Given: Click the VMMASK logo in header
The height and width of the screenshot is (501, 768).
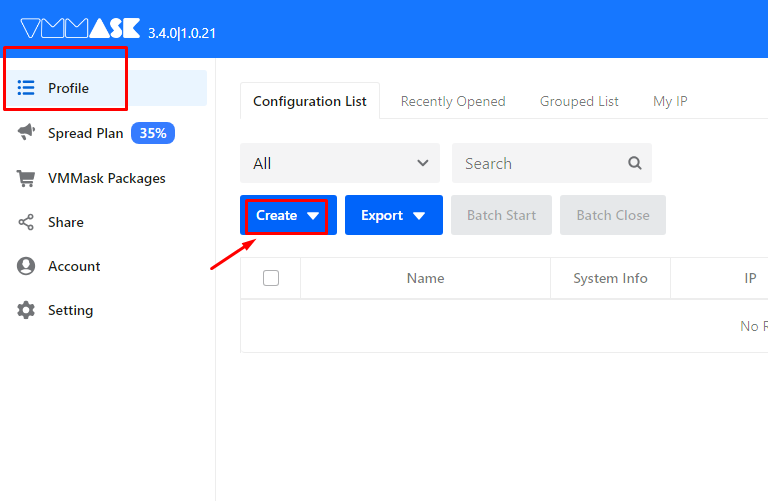Looking at the screenshot, I should pyautogui.click(x=80, y=30).
